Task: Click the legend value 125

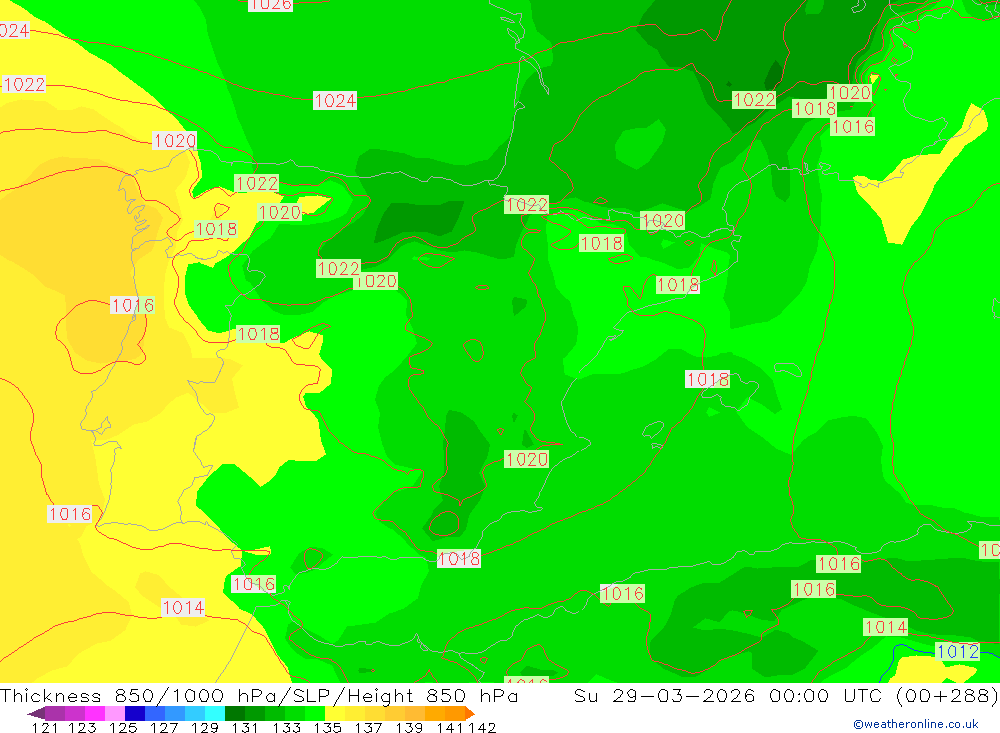Action: pyautogui.click(x=123, y=727)
